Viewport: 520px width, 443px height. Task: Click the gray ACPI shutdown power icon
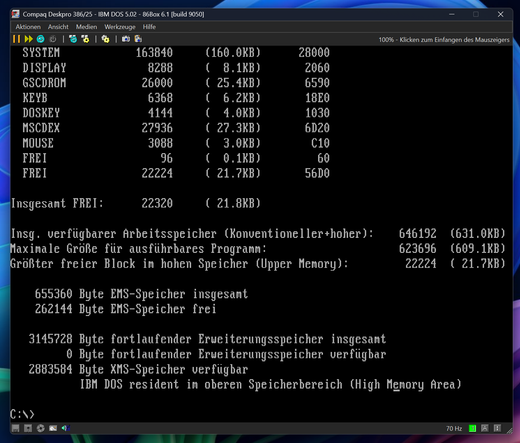[53, 39]
